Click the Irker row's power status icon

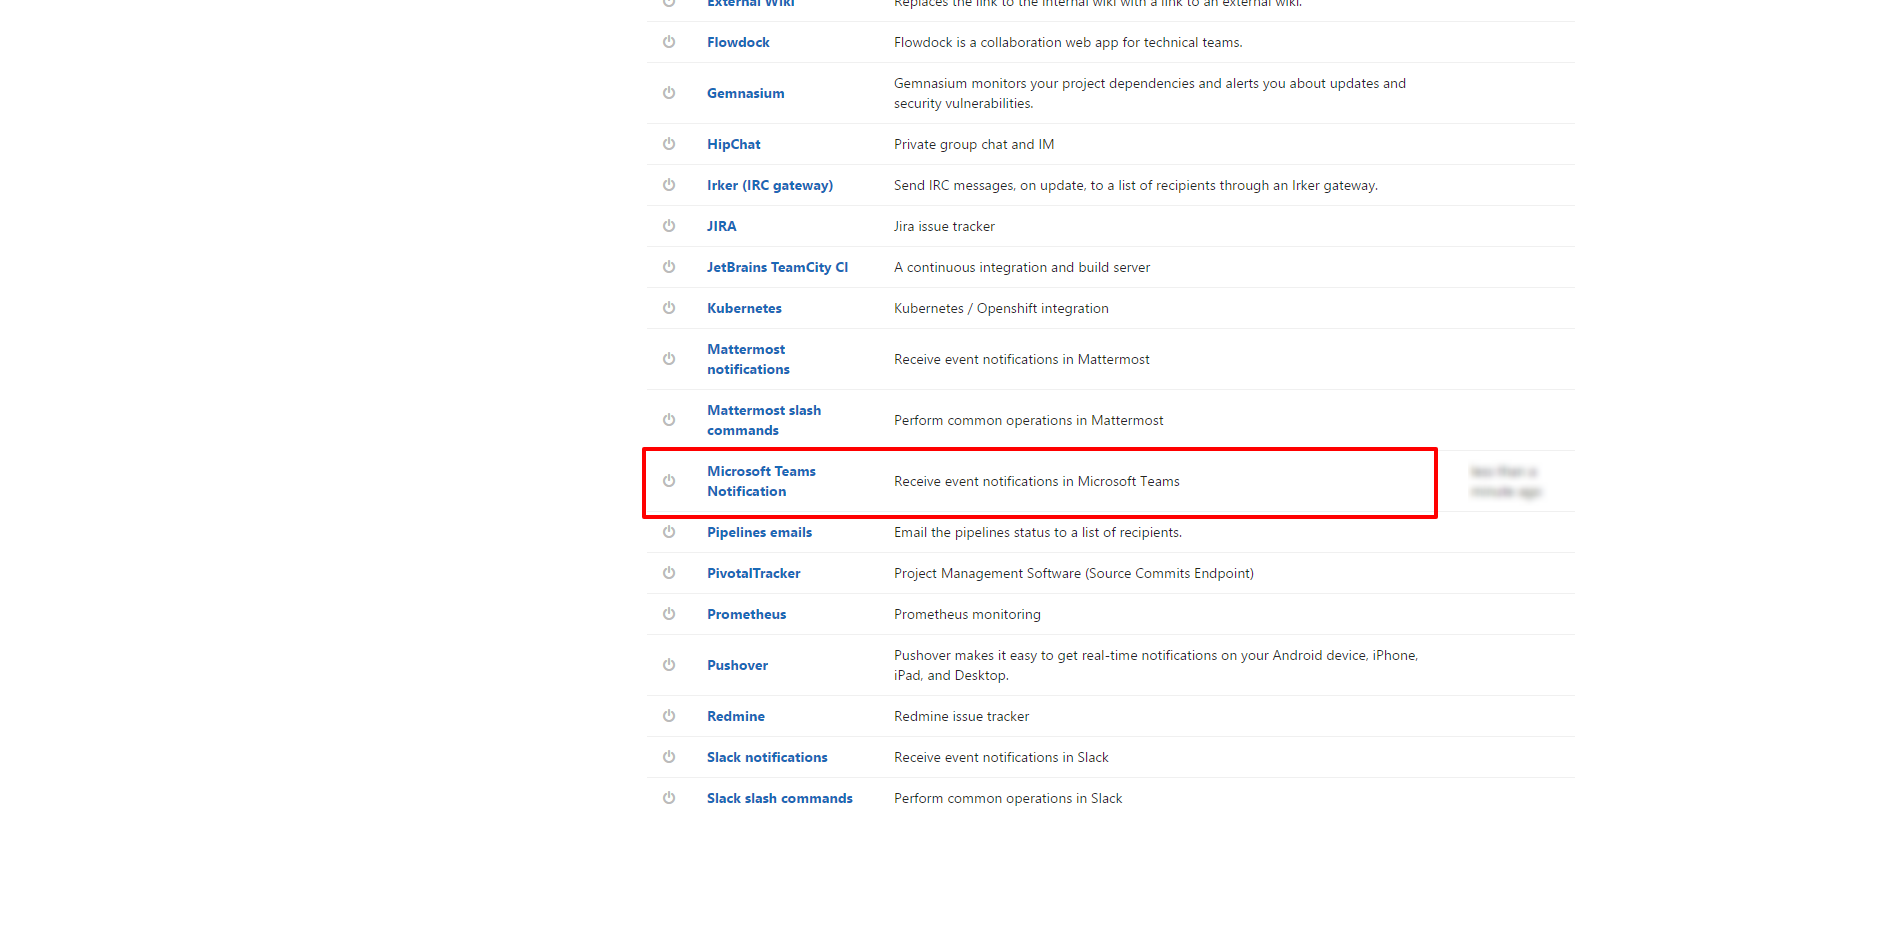point(669,185)
